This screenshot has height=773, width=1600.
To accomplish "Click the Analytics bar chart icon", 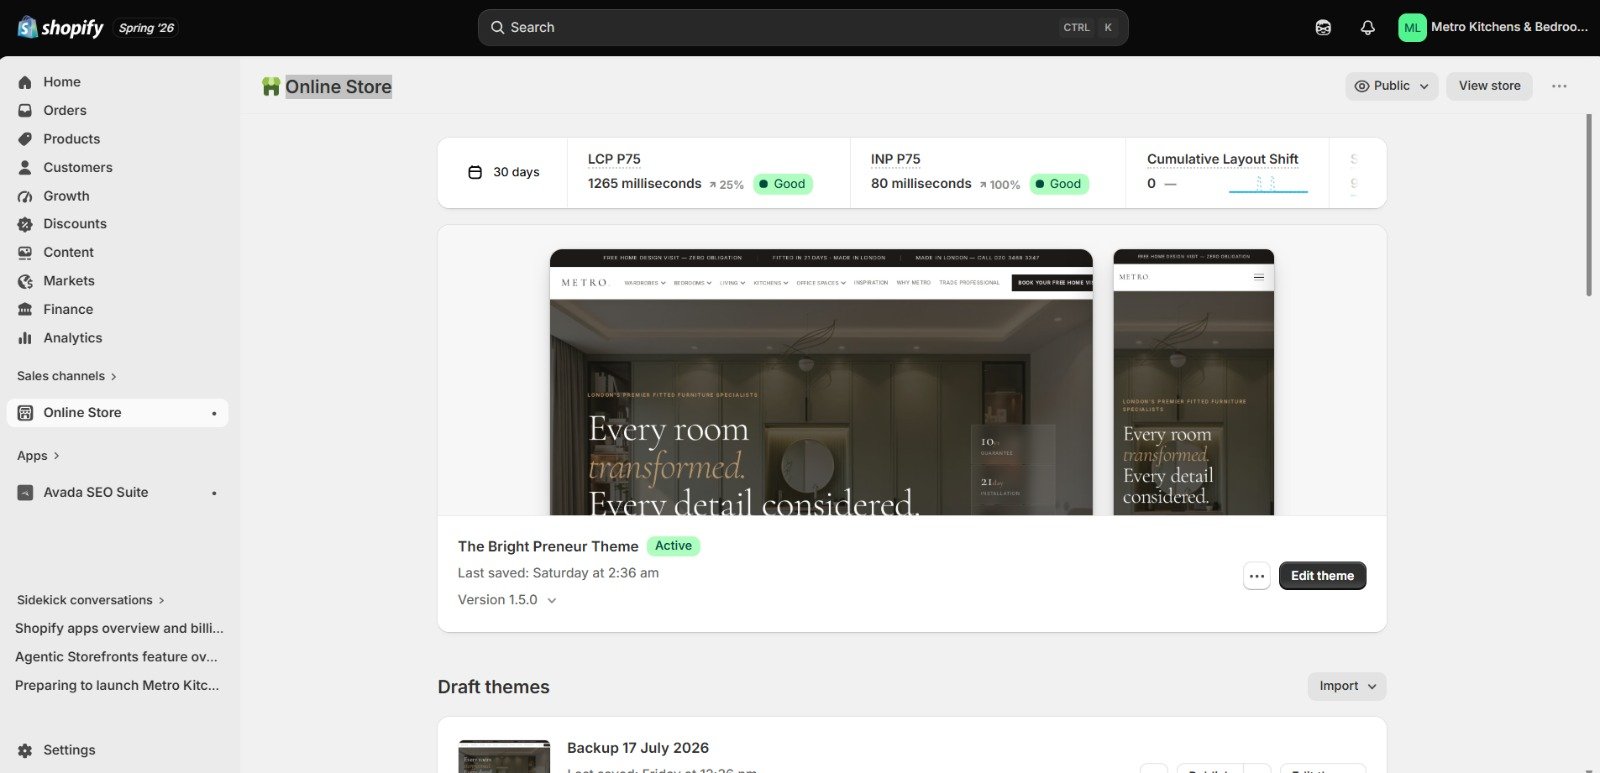I will [x=25, y=338].
